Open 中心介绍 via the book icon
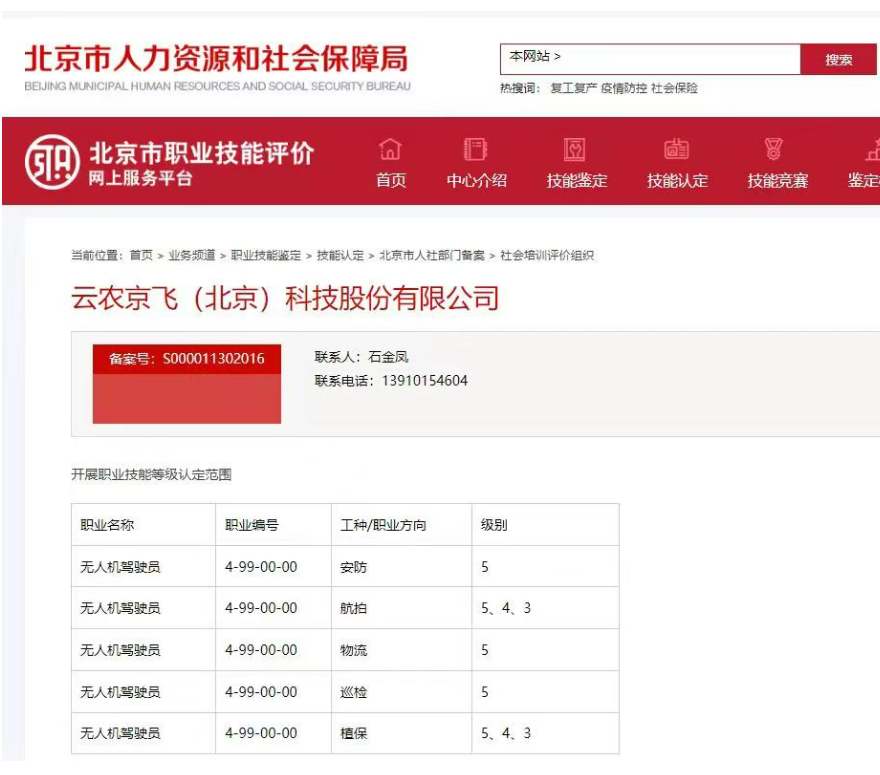This screenshot has width=880, height=775. [x=476, y=150]
